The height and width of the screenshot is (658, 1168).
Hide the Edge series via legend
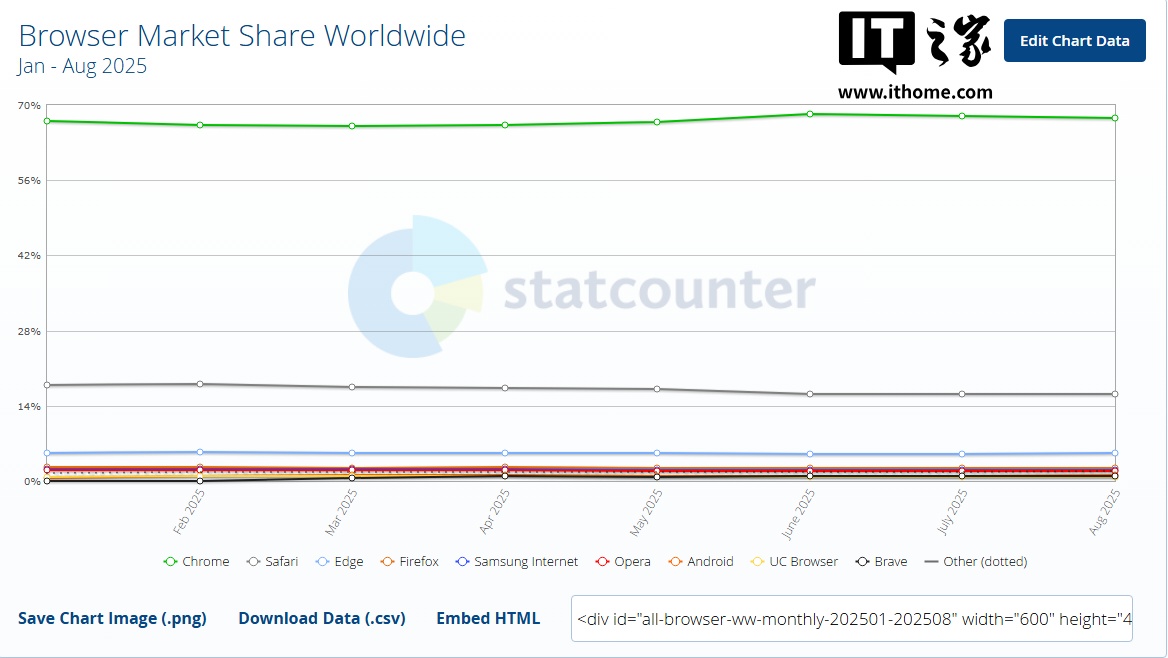pos(339,562)
